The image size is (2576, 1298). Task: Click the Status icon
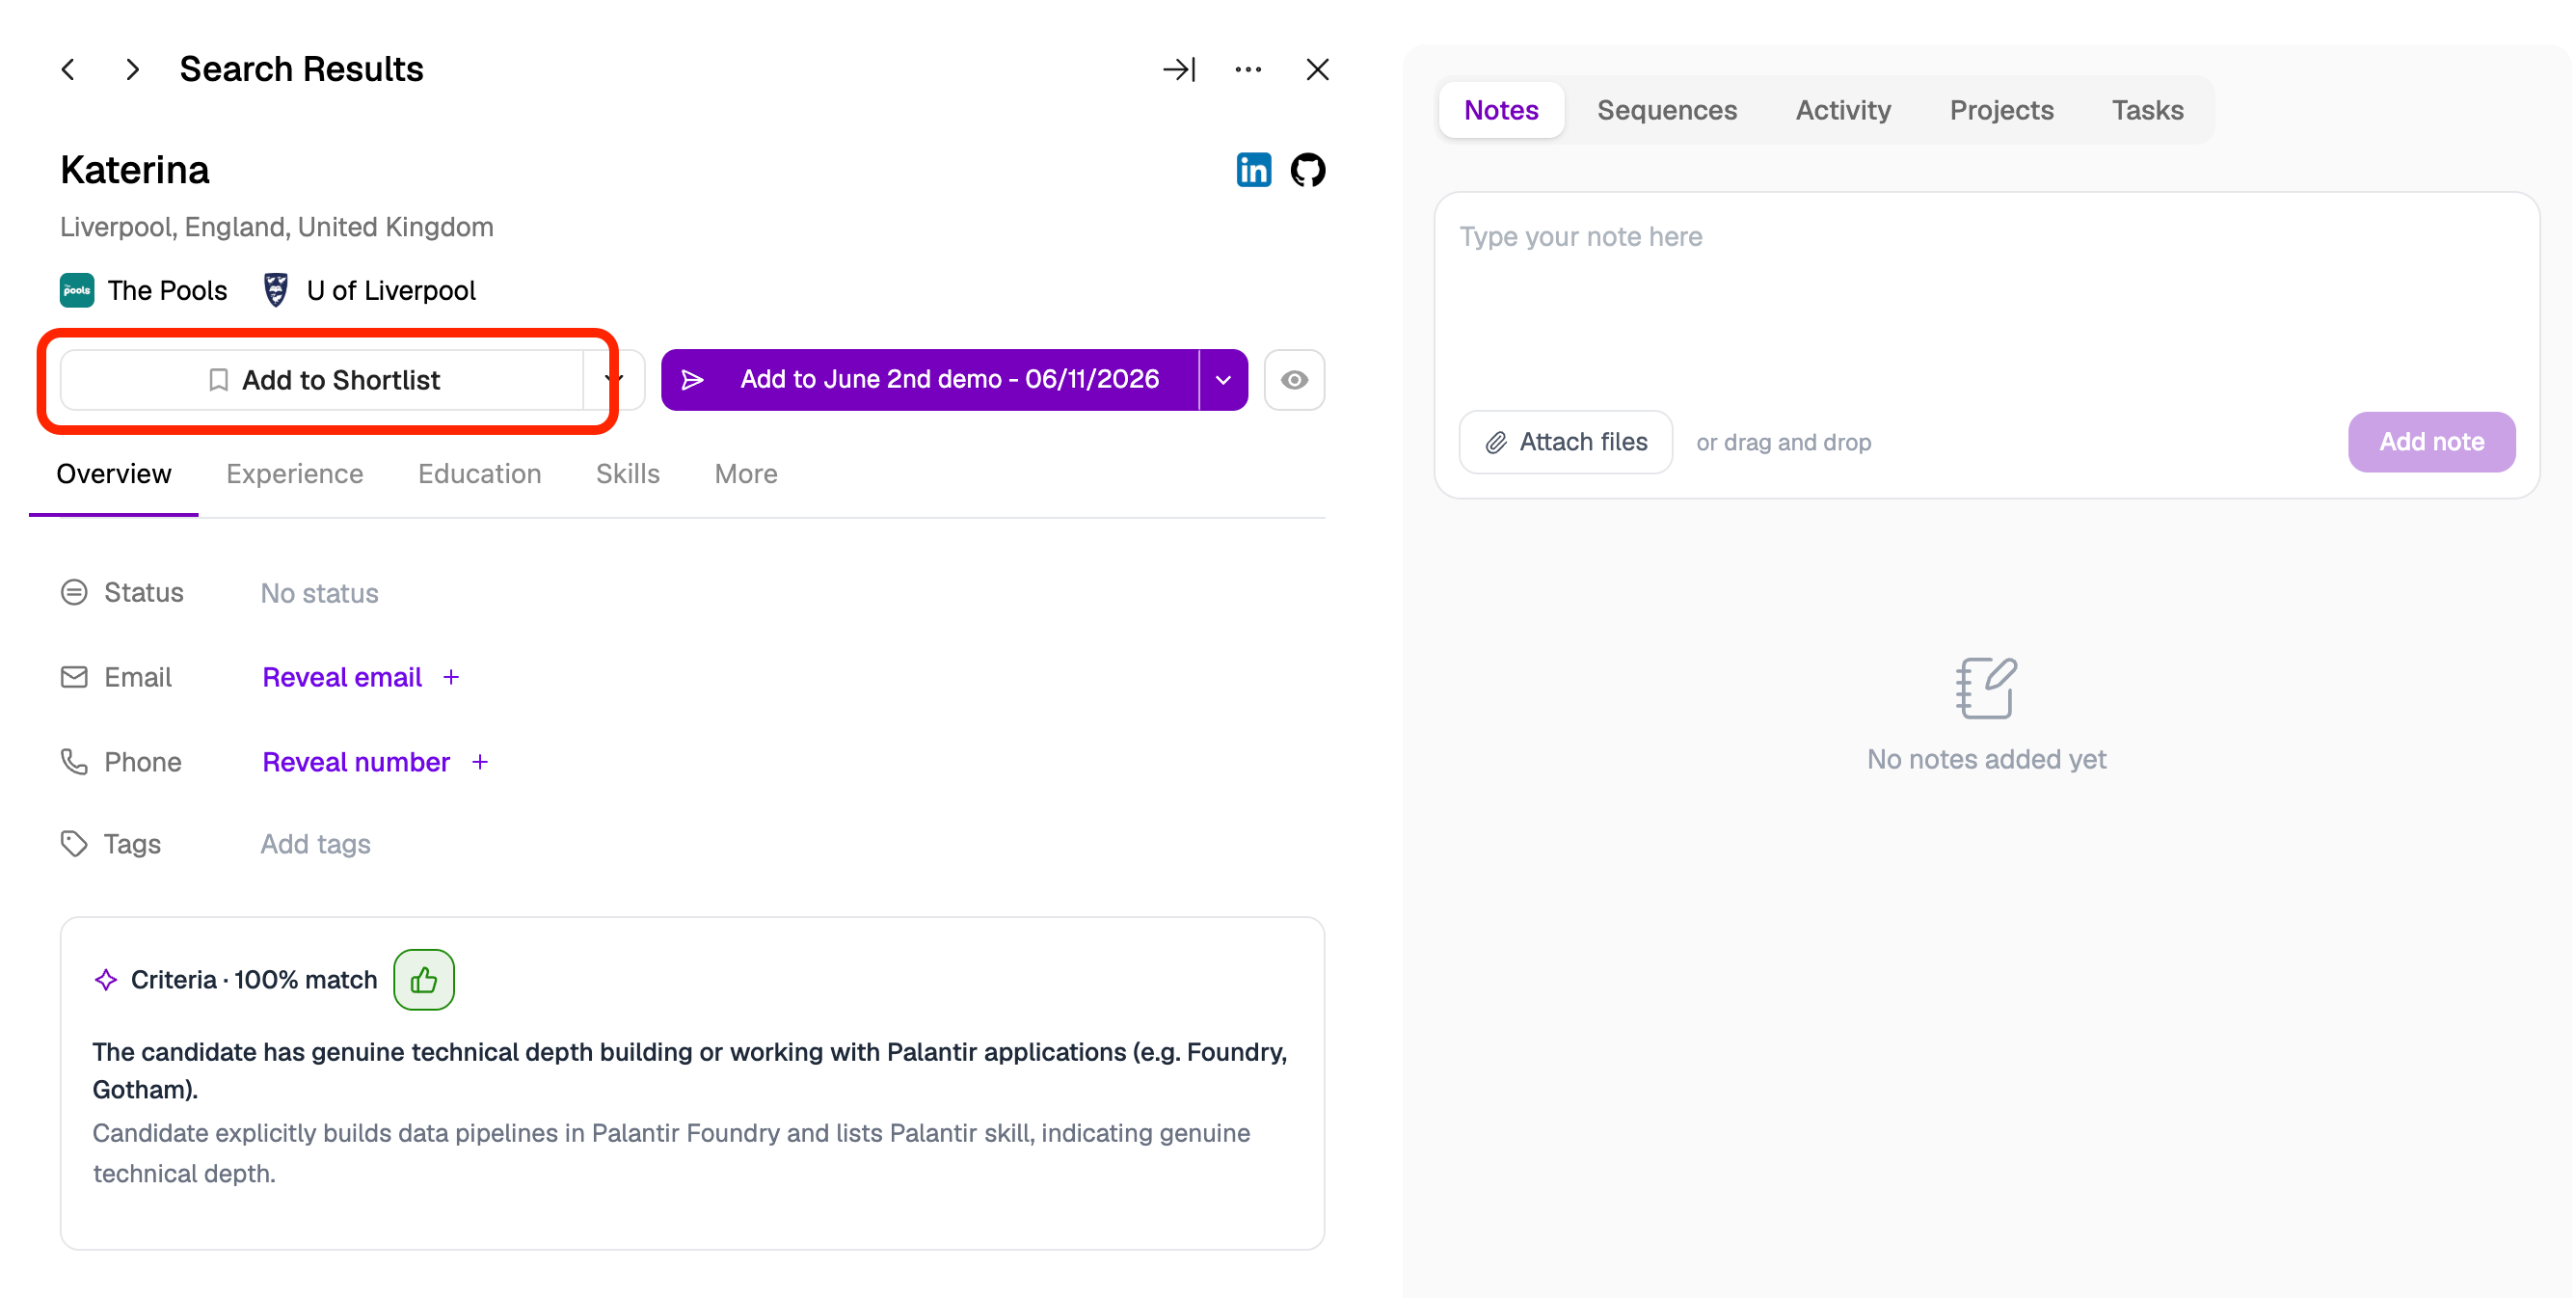[x=74, y=592]
